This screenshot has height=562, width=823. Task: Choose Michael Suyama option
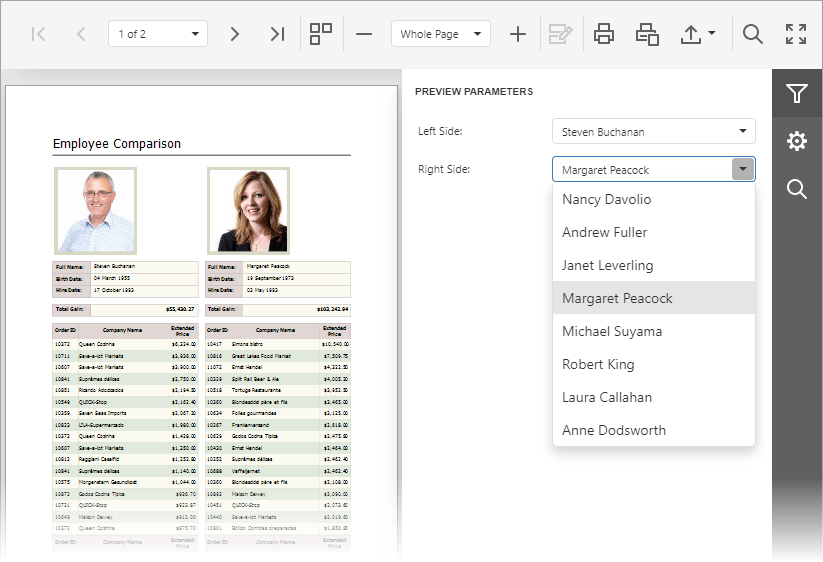(653, 331)
